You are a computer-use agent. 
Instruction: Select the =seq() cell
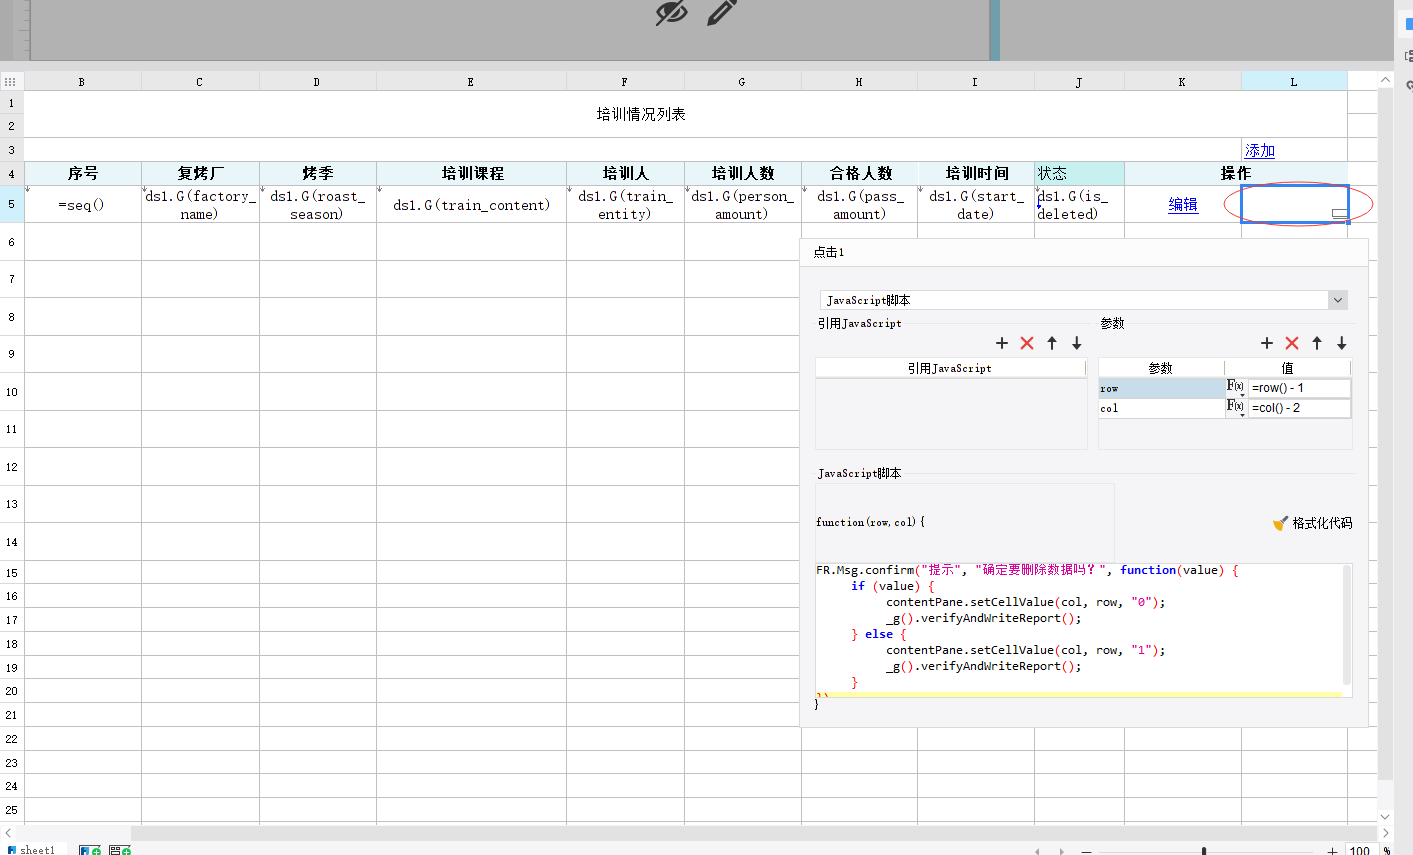[83, 205]
